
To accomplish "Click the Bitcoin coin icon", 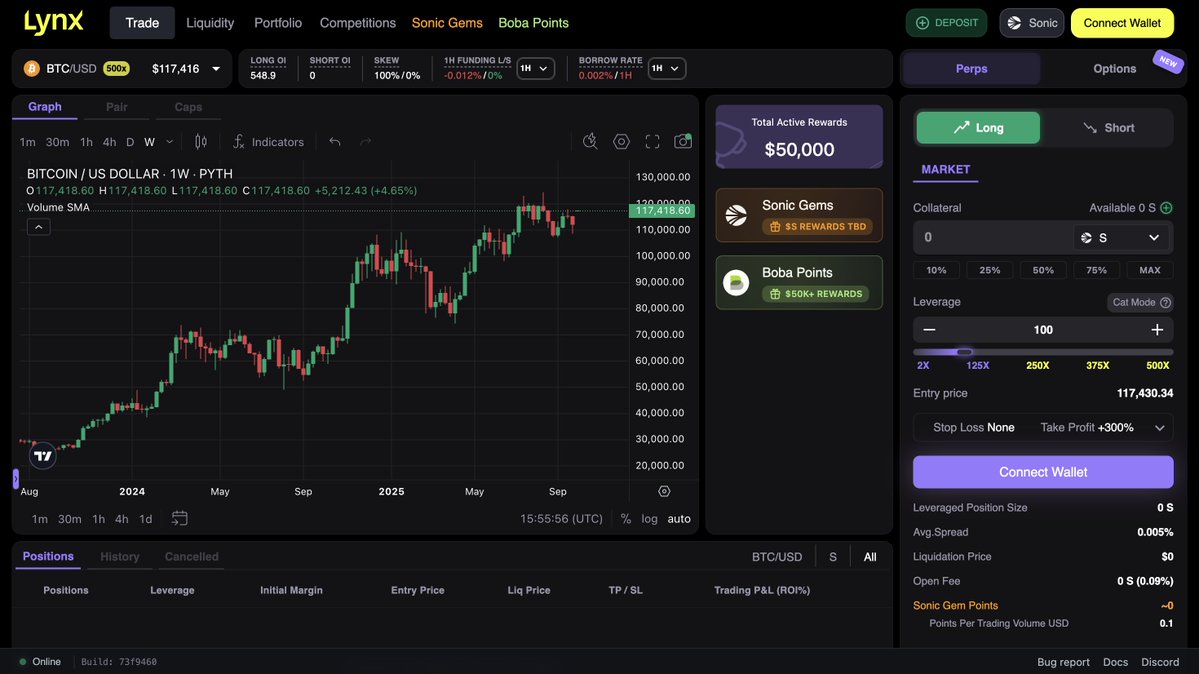I will [31, 69].
